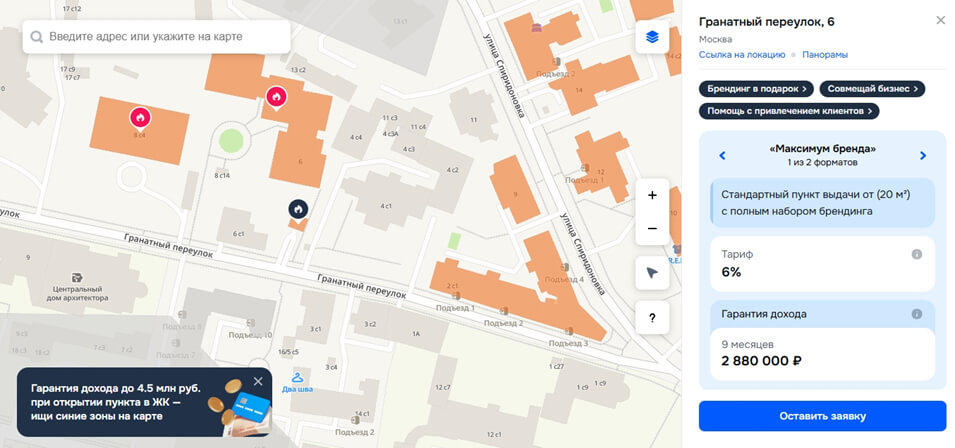
Task: Focus the address search field
Action: click(157, 37)
